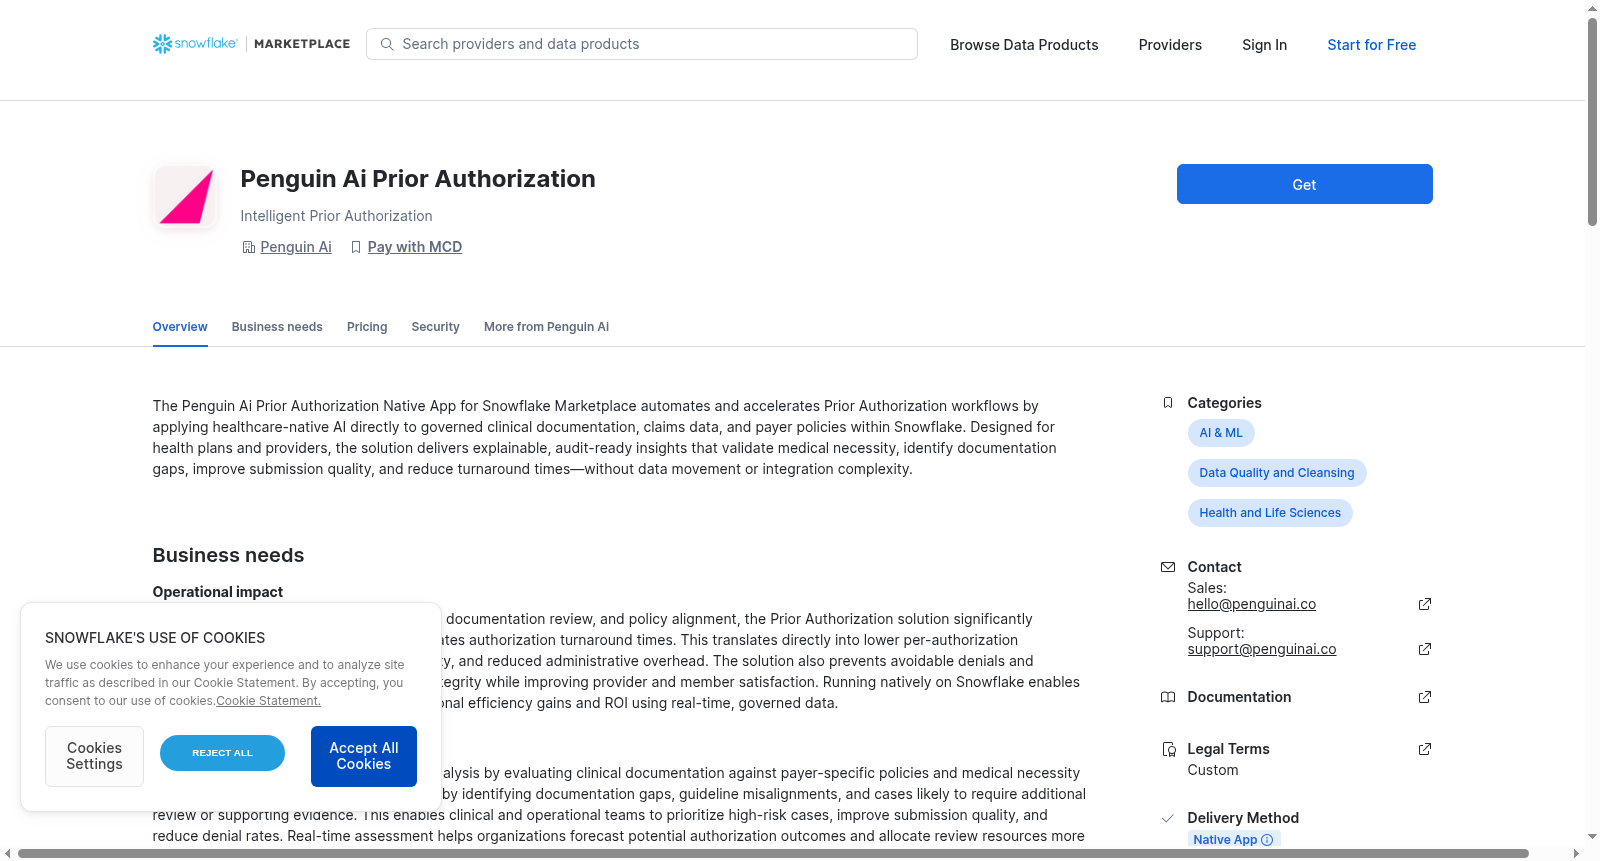Click the Penguin Ai product logo
The image size is (1600, 861).
tap(186, 197)
